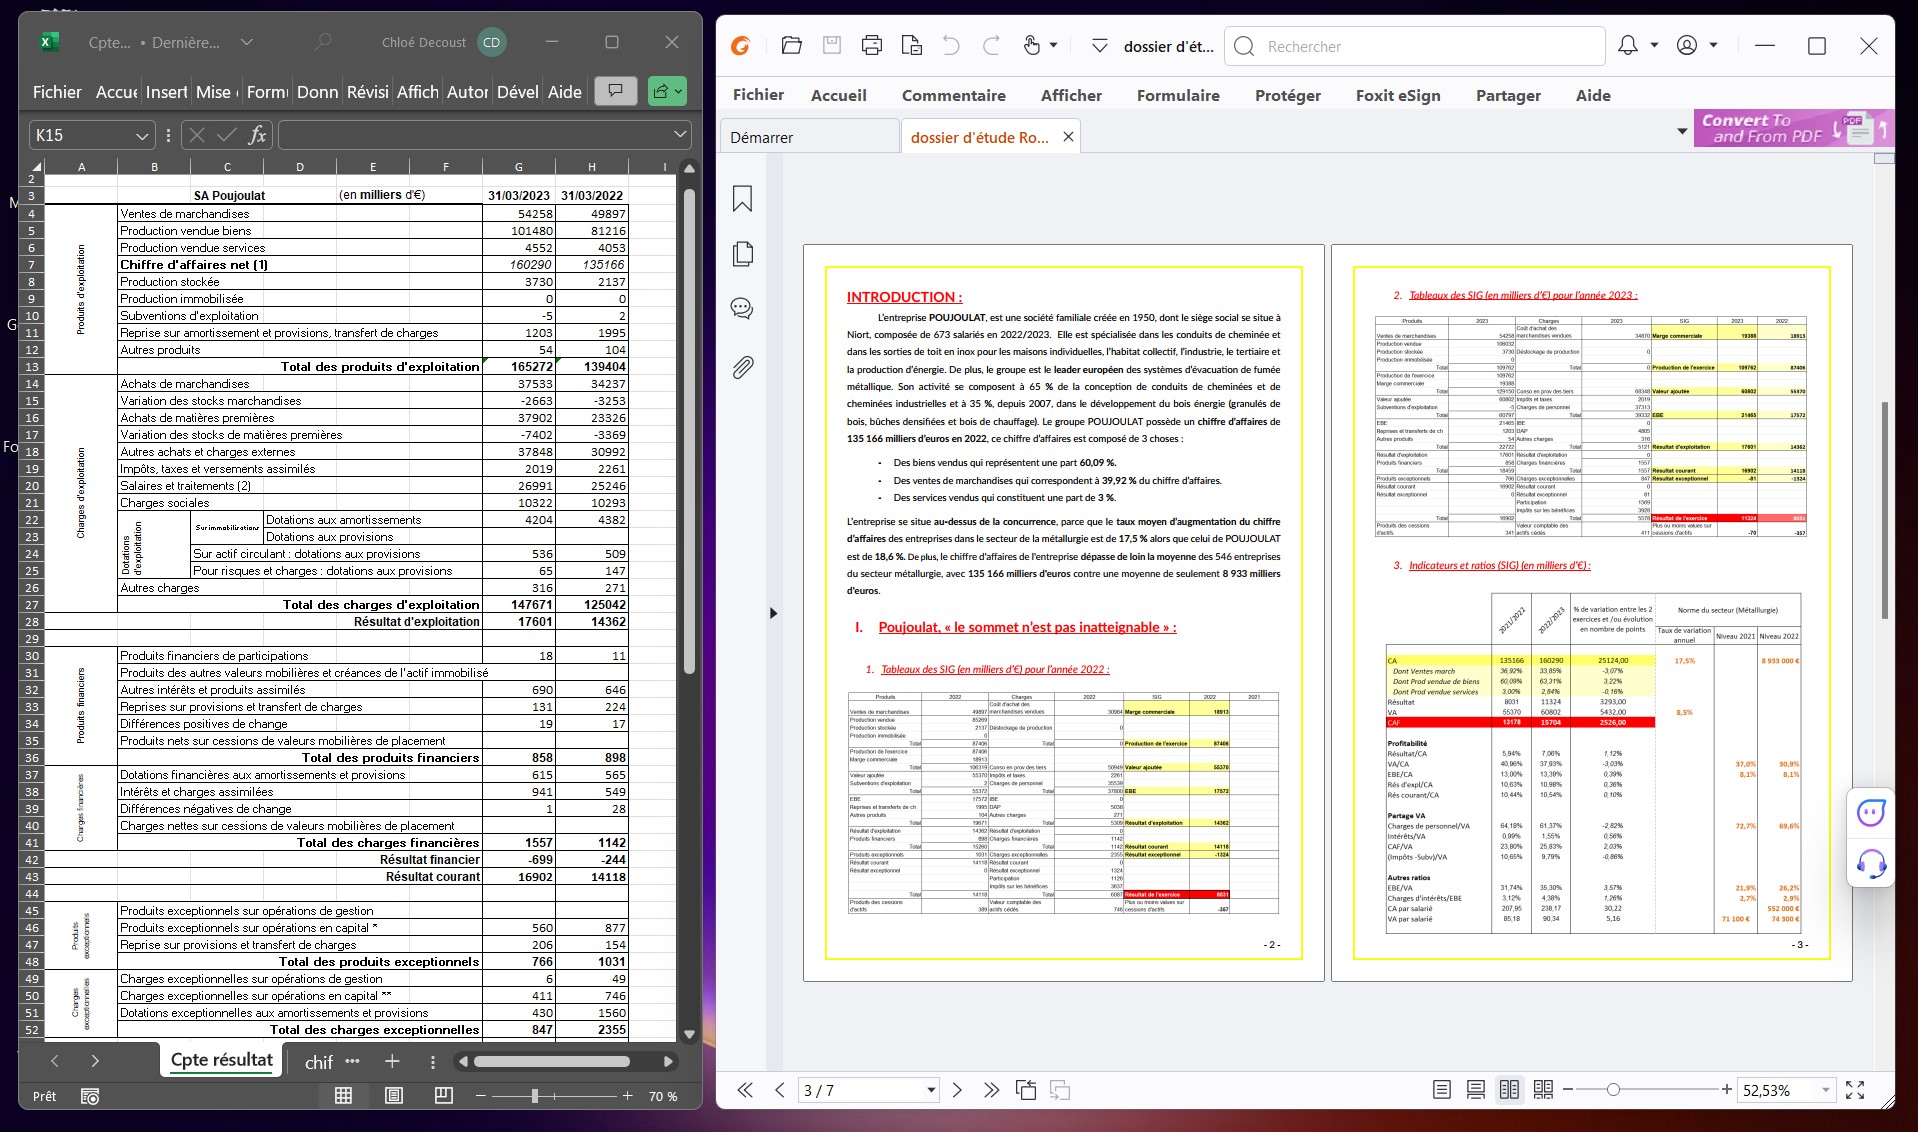Switch to Page Layout view in Excel
Image resolution: width=1918 pixels, height=1132 pixels.
pos(394,1096)
